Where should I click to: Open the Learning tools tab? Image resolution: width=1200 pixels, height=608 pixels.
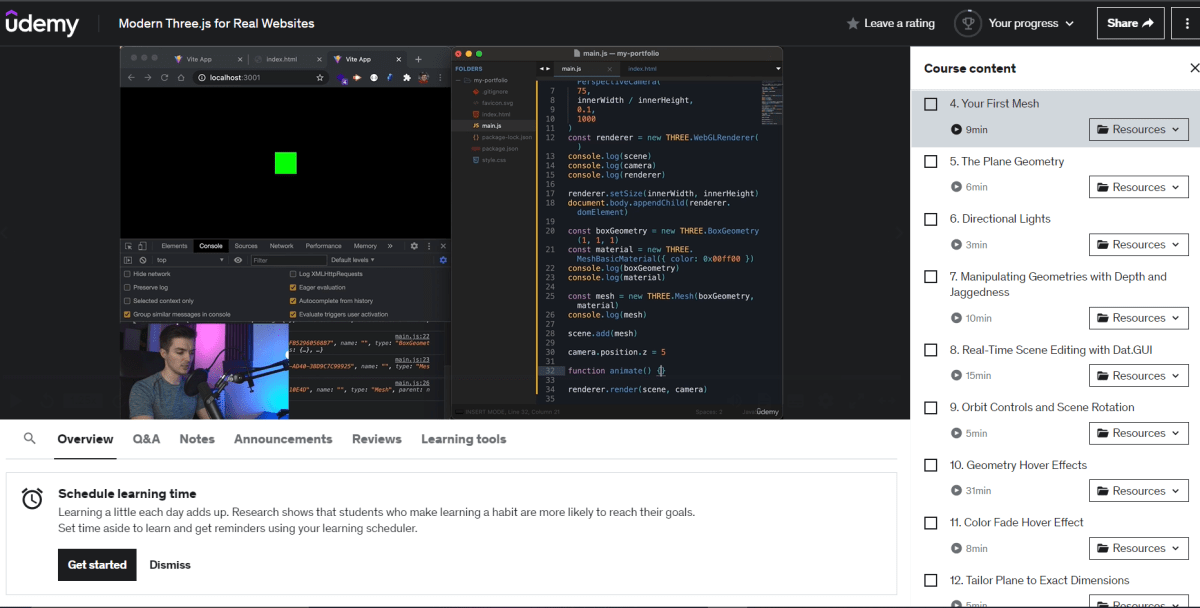[463, 439]
